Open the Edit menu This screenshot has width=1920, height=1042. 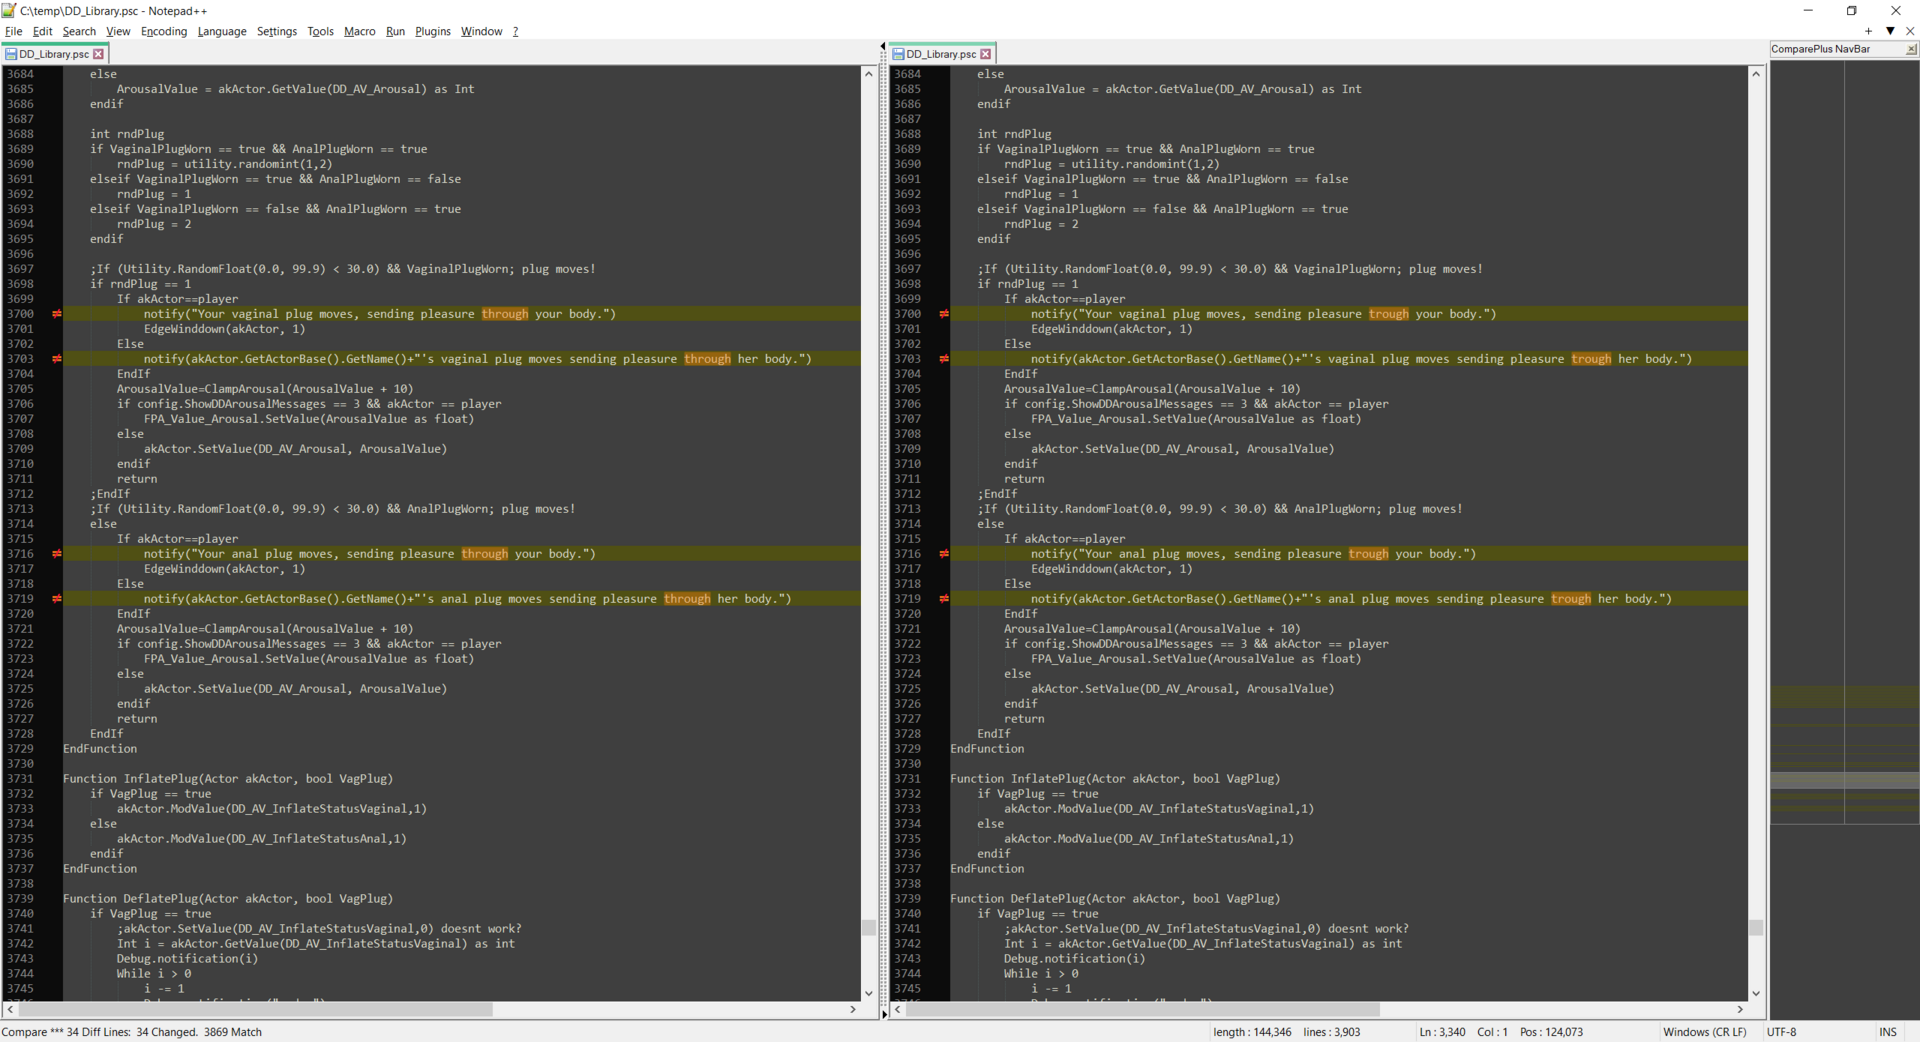42,31
